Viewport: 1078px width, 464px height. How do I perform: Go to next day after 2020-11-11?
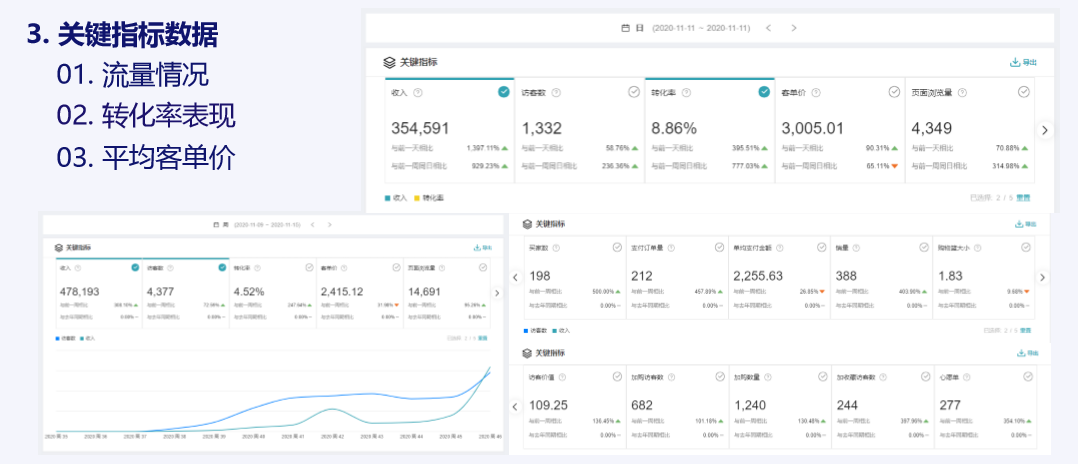click(794, 28)
